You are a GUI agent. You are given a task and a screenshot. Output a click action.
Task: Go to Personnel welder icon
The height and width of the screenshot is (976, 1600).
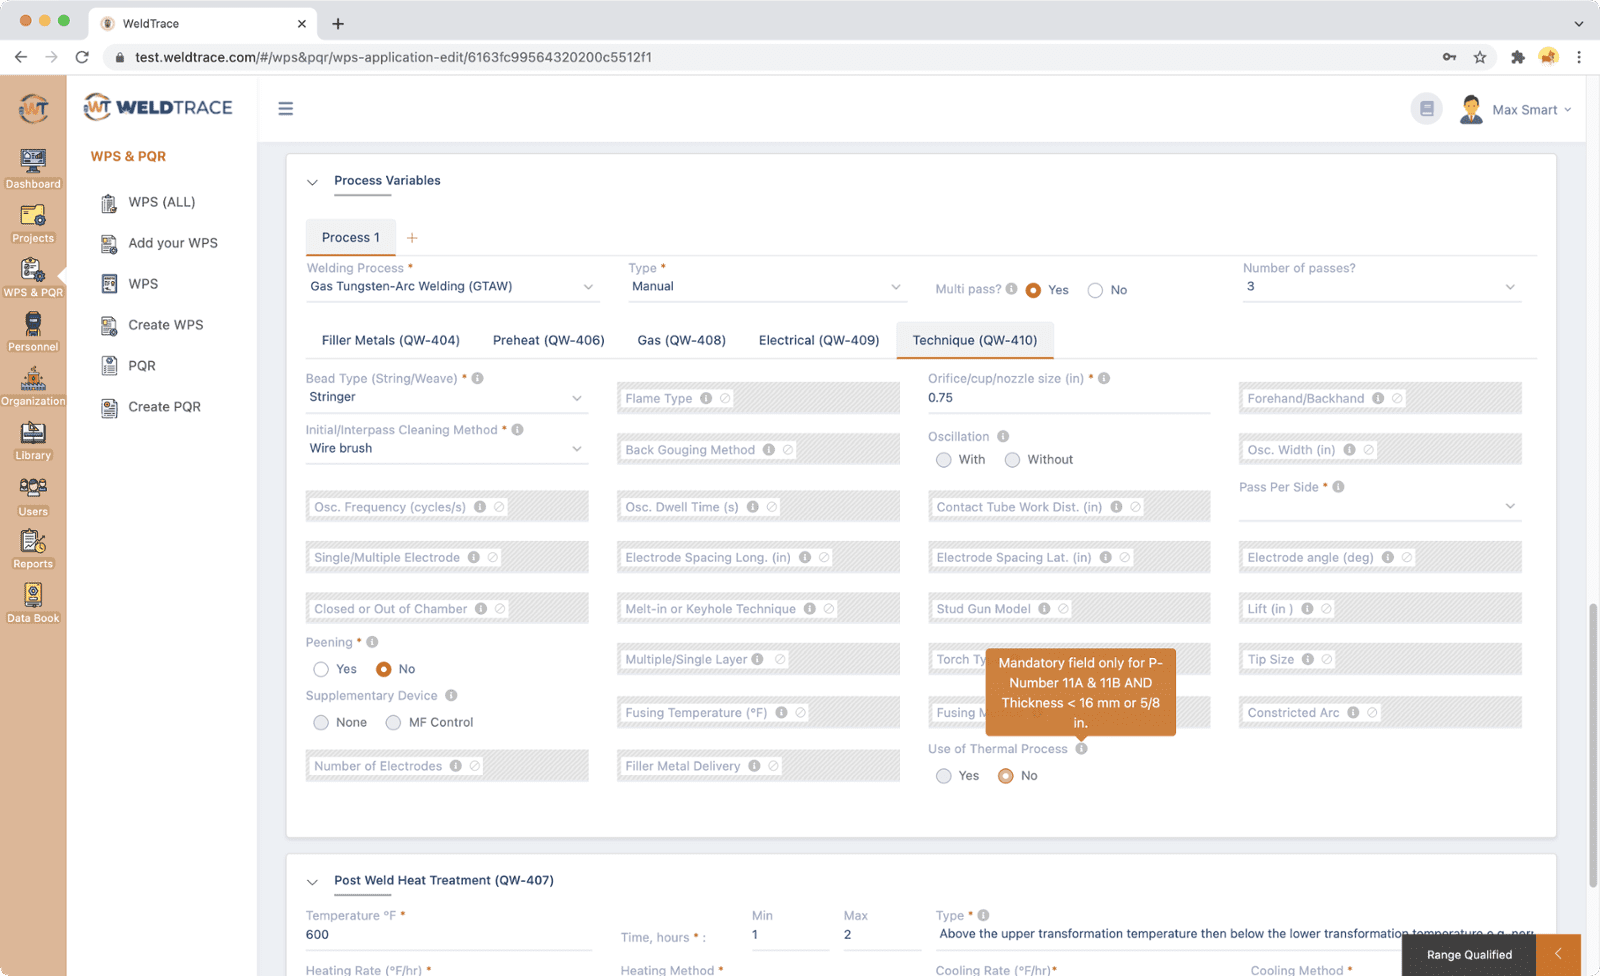33,324
